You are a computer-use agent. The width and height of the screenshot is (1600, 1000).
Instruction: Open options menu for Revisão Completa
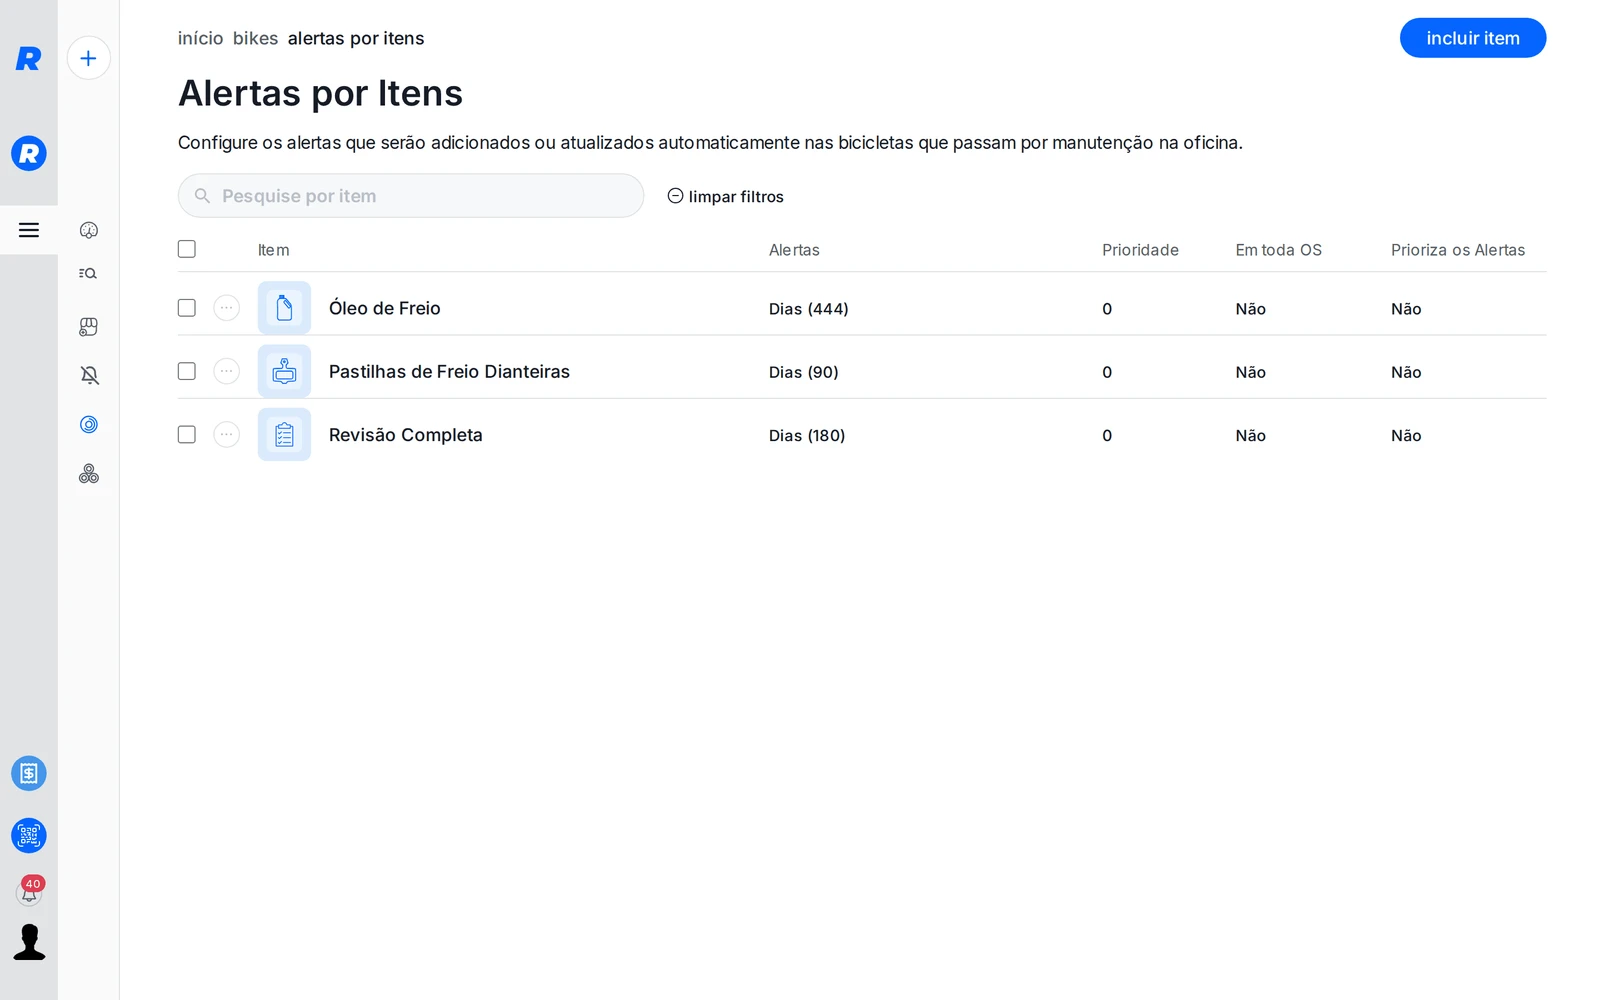point(227,434)
